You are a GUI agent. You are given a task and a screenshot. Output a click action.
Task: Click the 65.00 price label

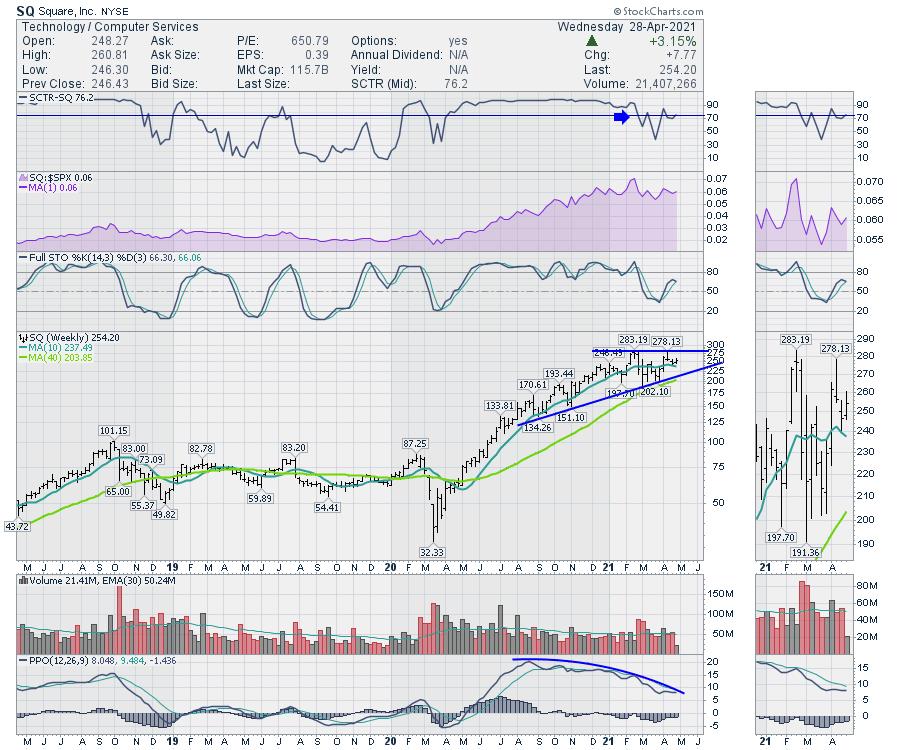click(x=118, y=491)
